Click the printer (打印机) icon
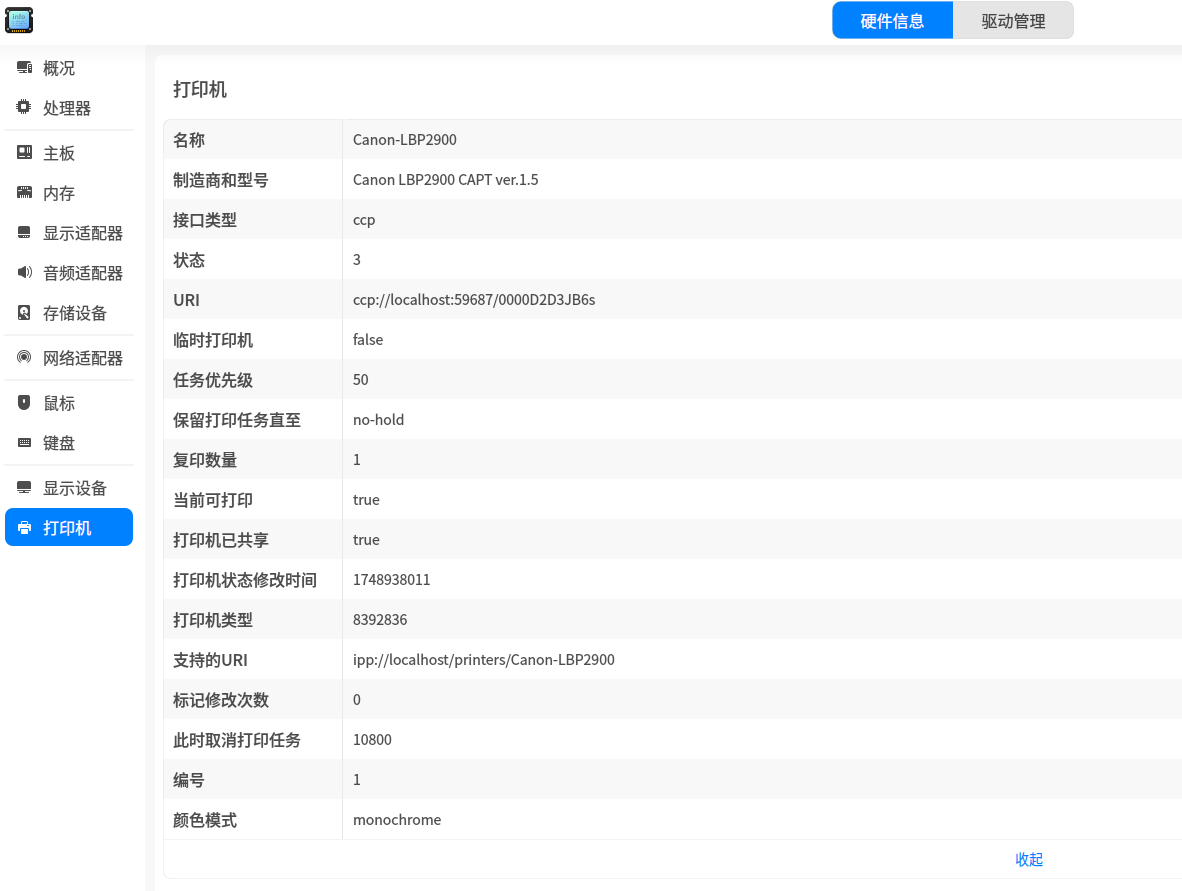Screen dimensions: 1182x891 24,528
